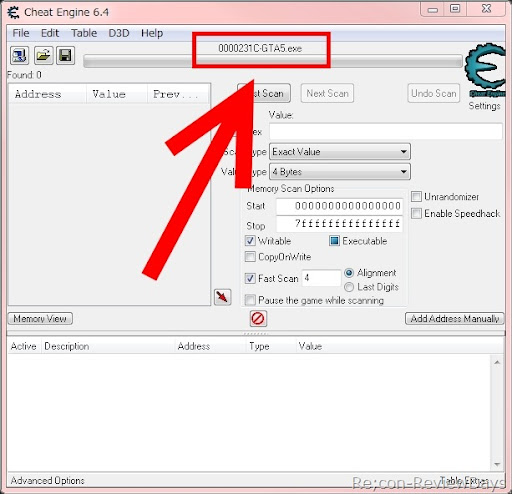Click the Fast Scan alignment value field

pyautogui.click(x=321, y=278)
